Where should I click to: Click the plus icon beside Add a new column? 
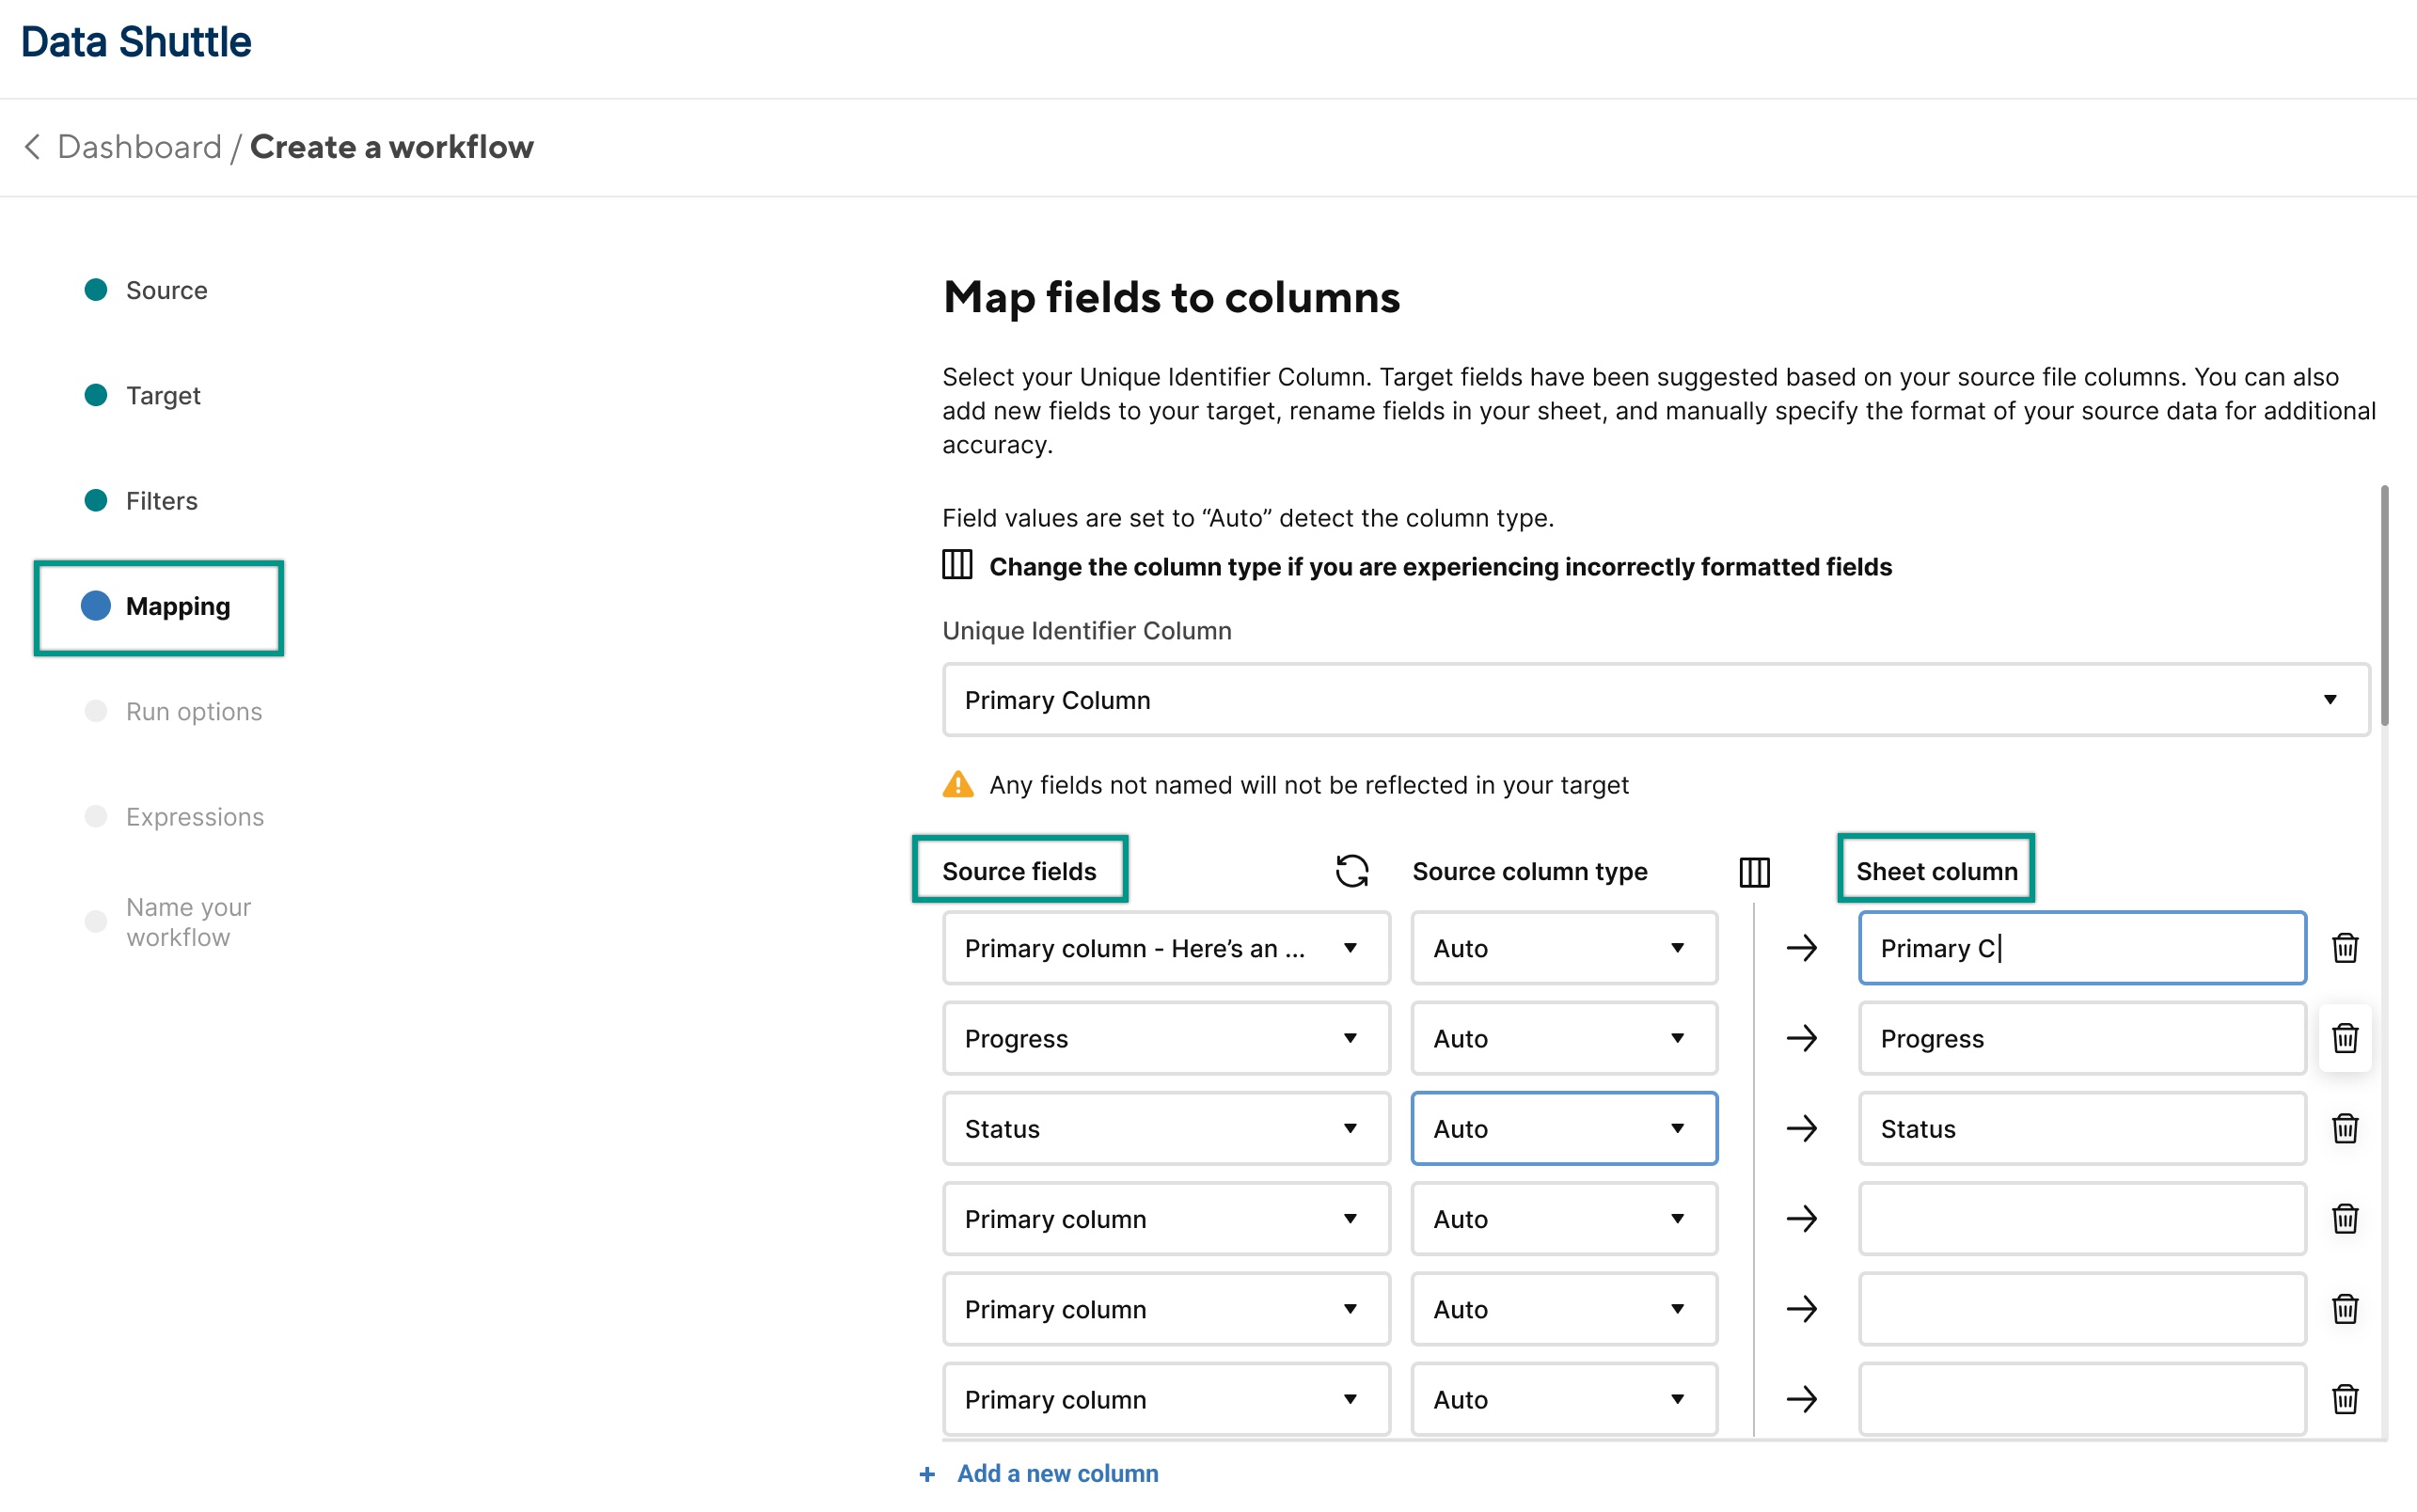[927, 1474]
